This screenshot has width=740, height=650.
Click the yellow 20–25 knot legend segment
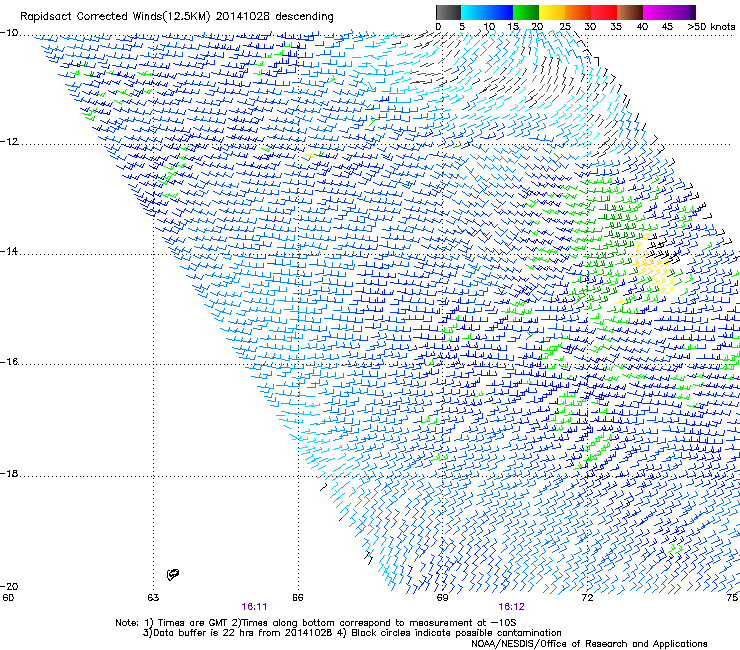(552, 12)
